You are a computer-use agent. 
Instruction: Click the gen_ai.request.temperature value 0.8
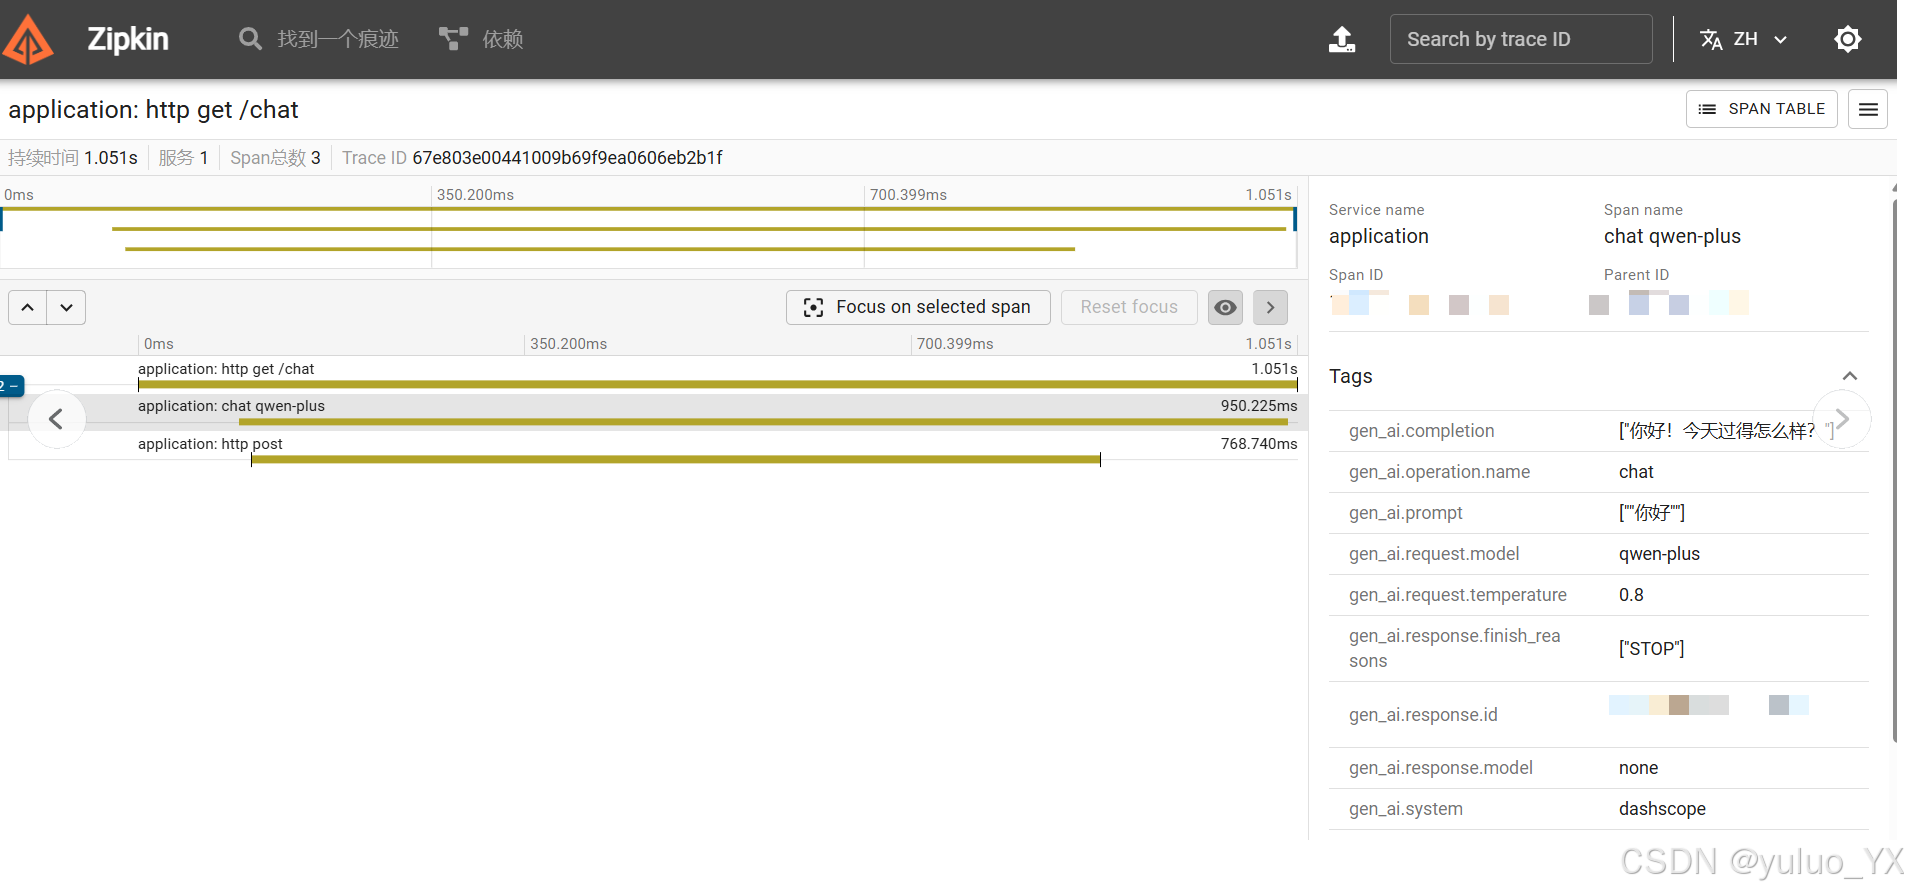tap(1631, 595)
